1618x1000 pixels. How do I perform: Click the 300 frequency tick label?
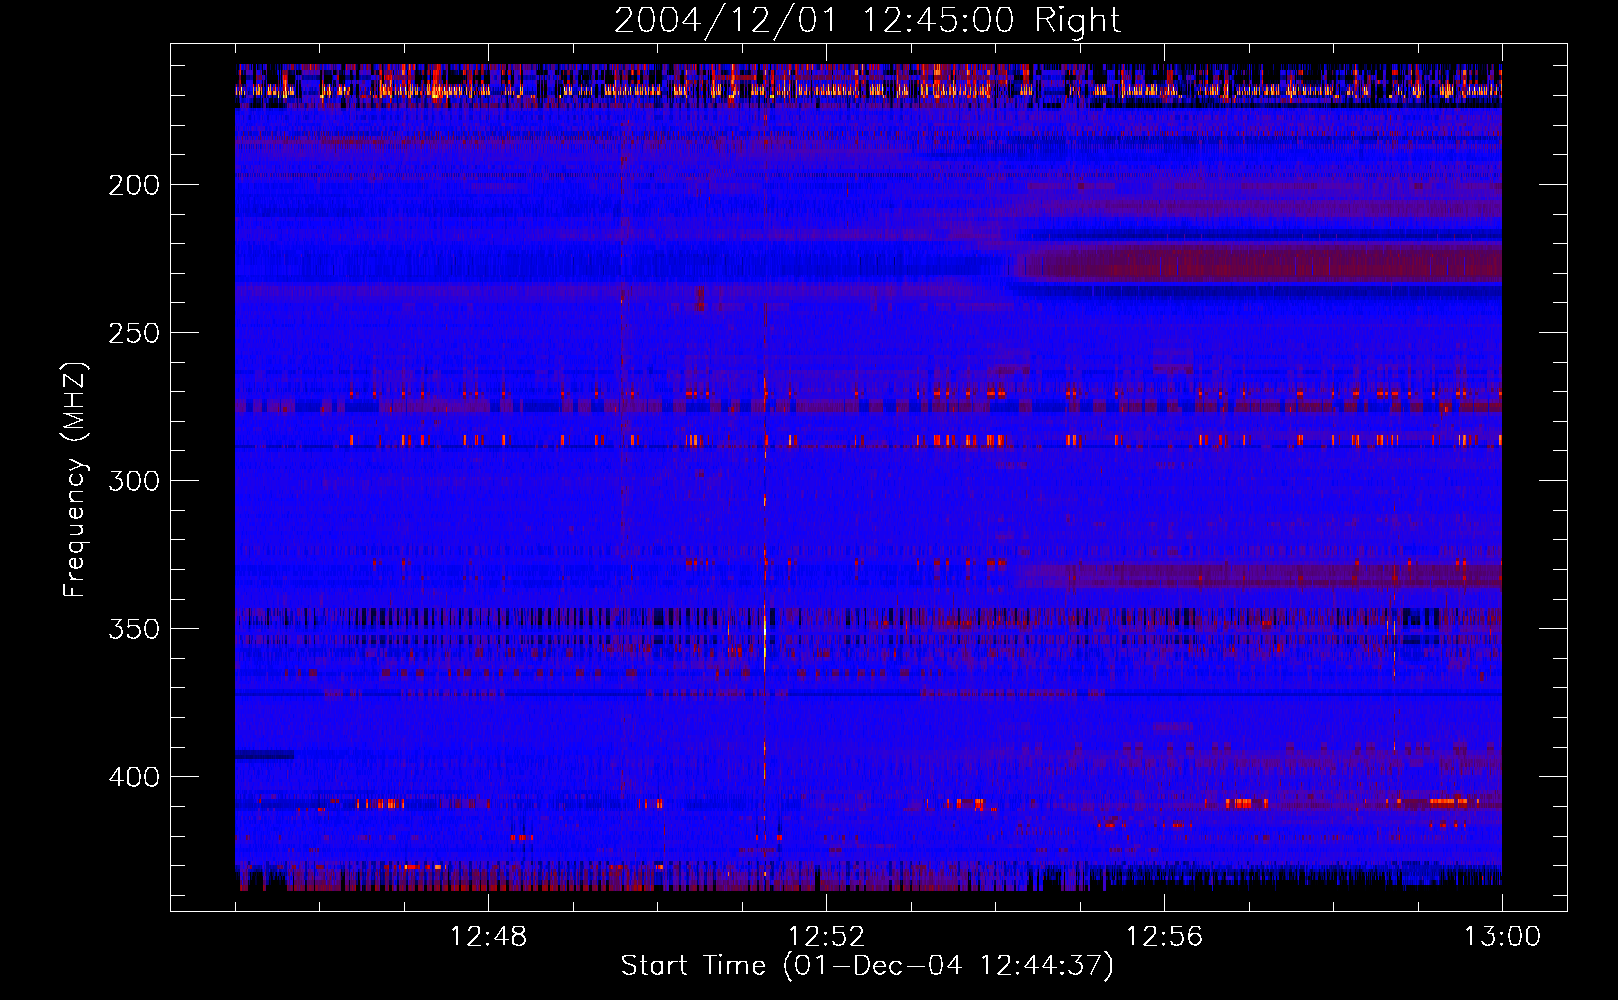(x=134, y=481)
